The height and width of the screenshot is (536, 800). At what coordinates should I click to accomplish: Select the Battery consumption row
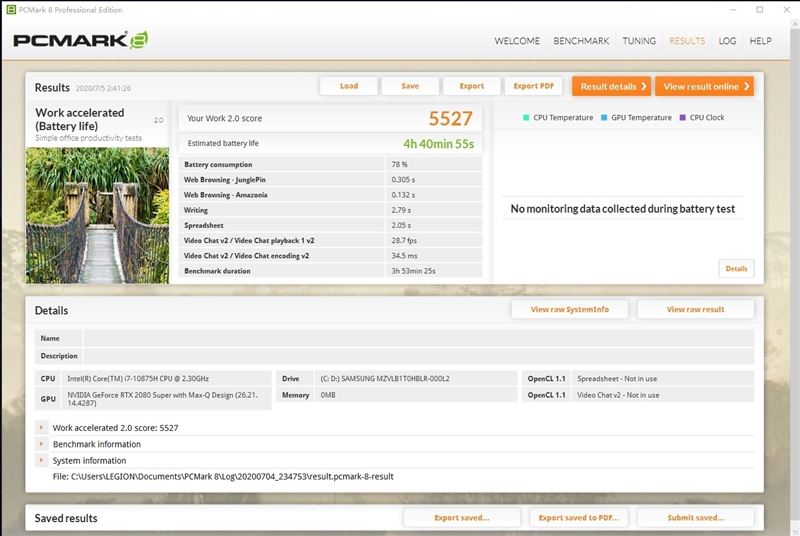331,164
